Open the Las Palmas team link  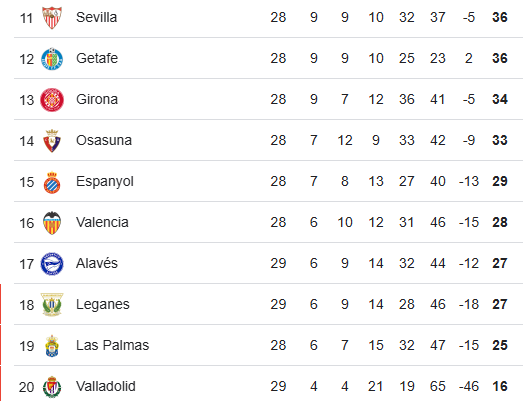[x=112, y=346]
